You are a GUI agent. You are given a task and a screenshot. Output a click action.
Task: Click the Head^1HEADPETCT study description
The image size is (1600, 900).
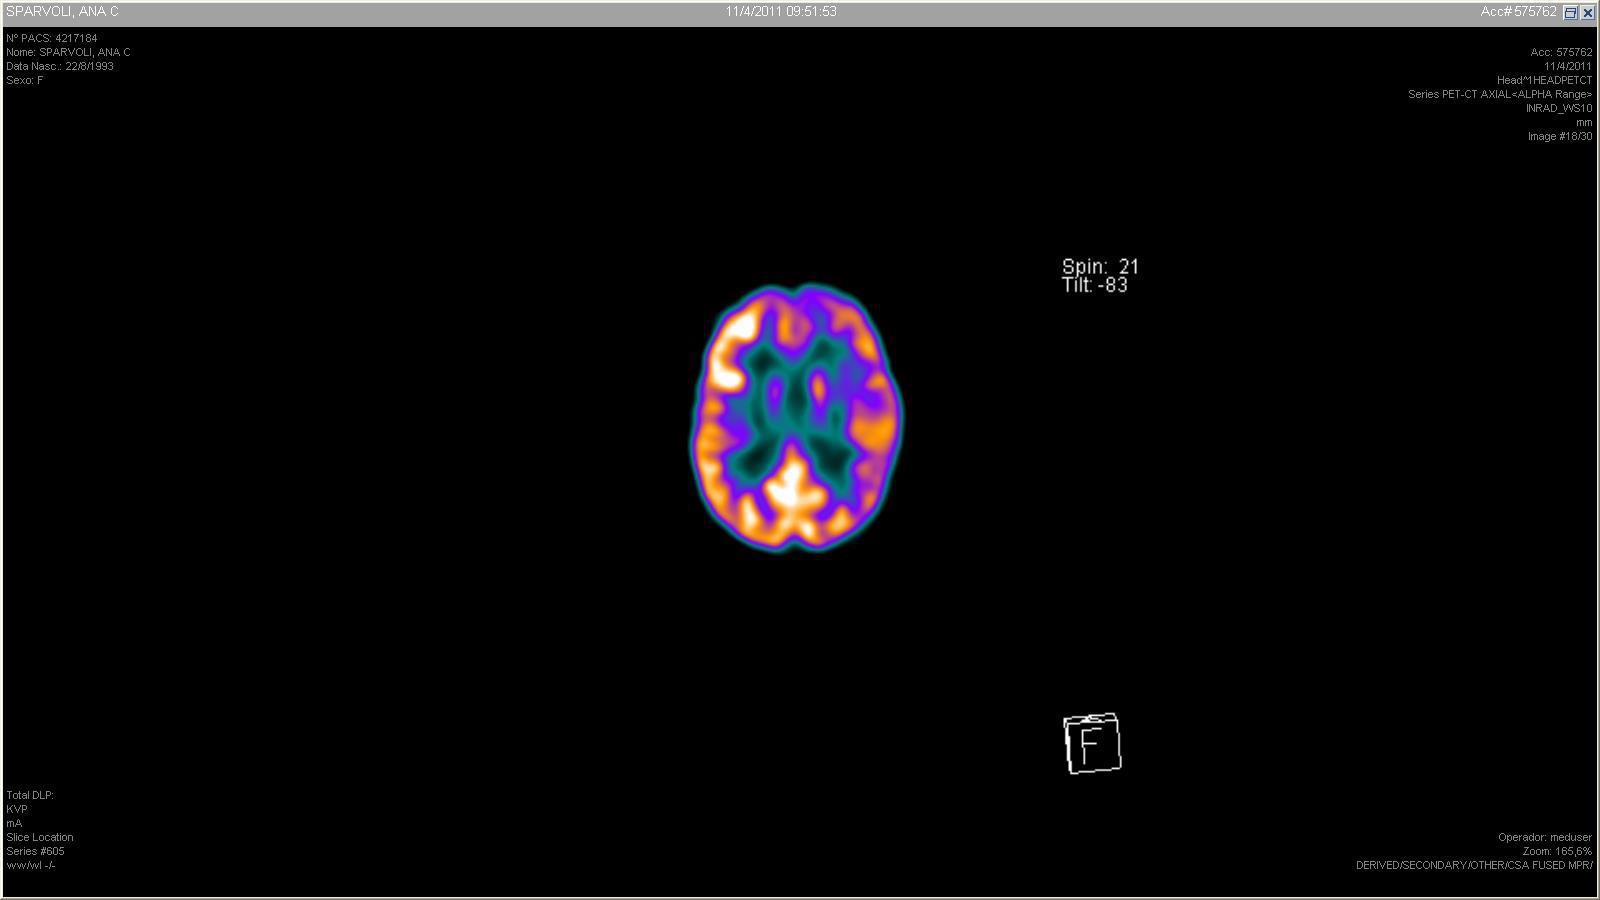click(1543, 80)
